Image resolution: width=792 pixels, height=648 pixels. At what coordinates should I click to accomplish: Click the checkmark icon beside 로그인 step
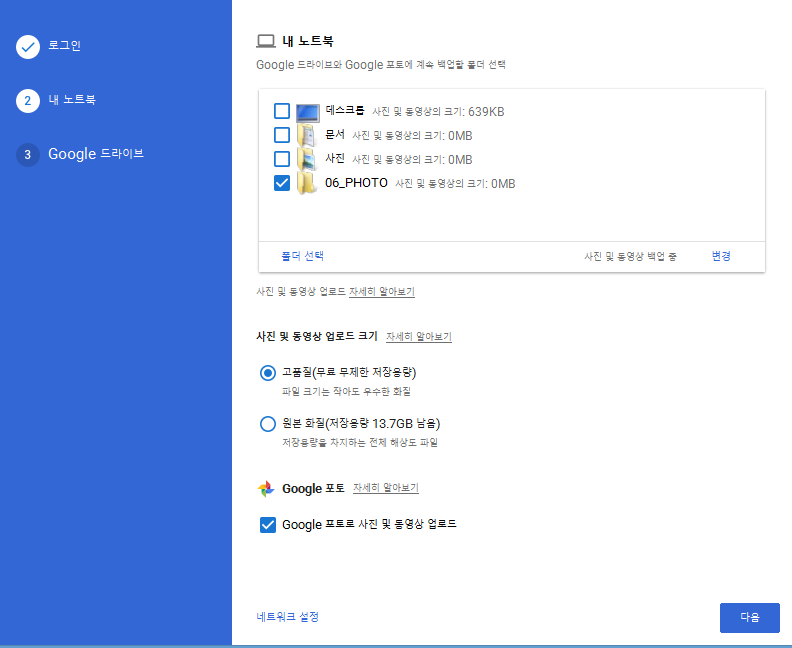point(28,47)
